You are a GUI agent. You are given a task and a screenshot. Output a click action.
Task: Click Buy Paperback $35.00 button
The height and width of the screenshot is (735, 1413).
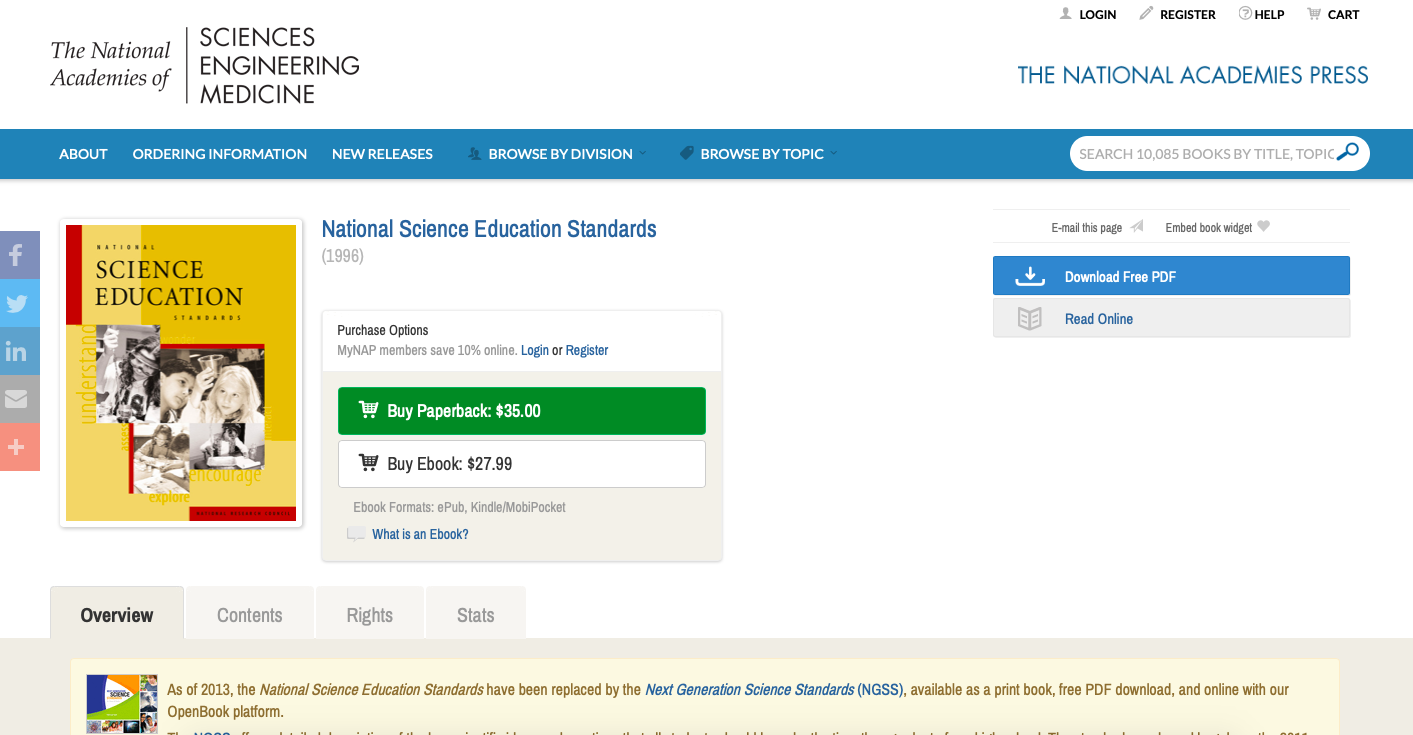click(x=522, y=411)
